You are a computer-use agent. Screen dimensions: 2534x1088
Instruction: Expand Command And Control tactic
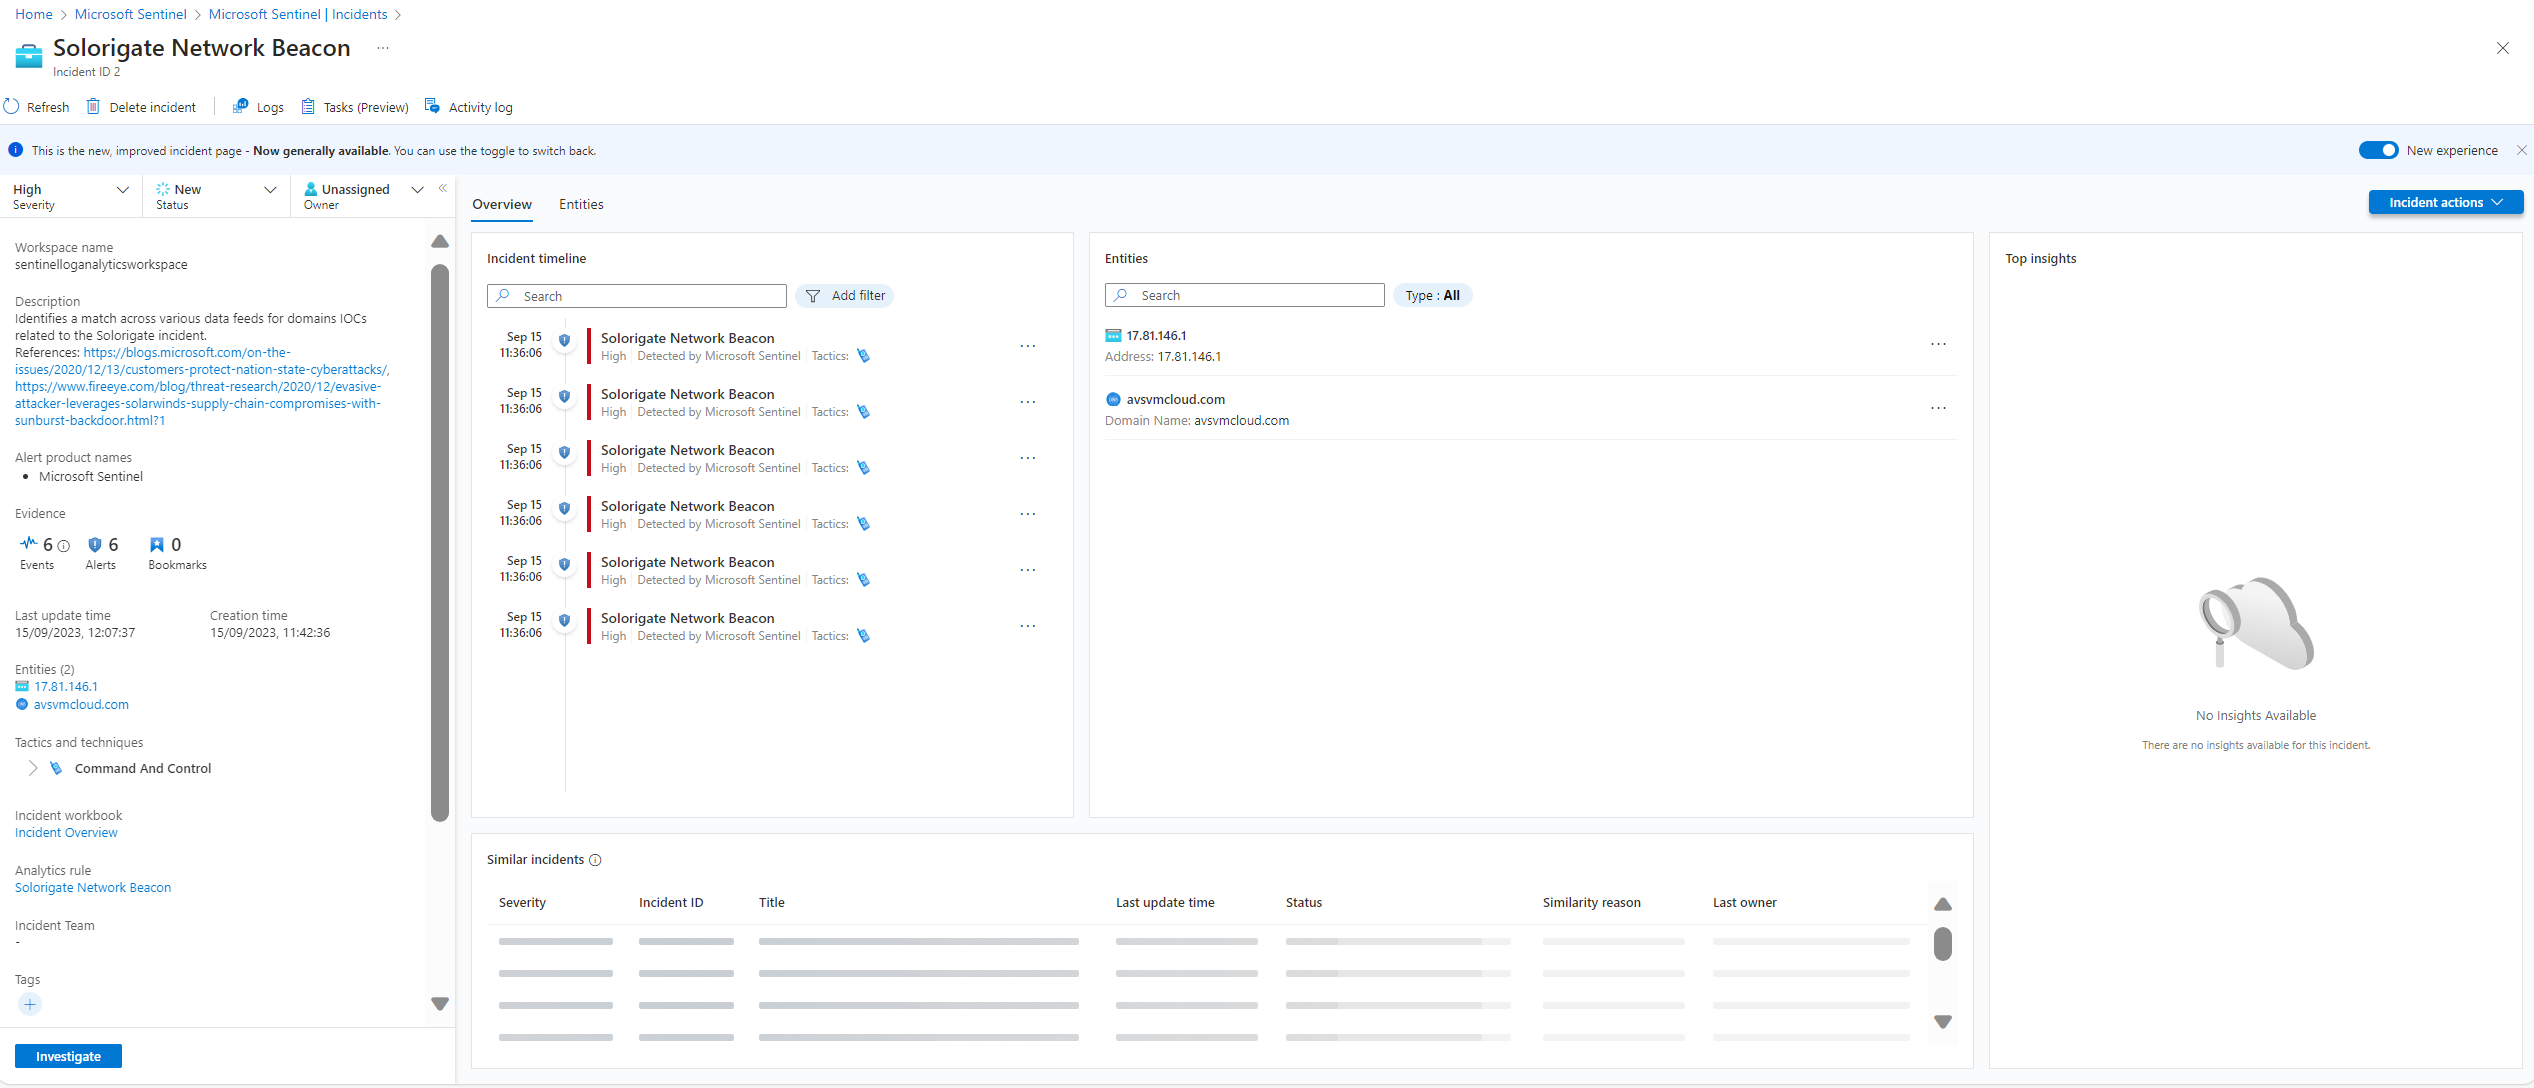32,768
